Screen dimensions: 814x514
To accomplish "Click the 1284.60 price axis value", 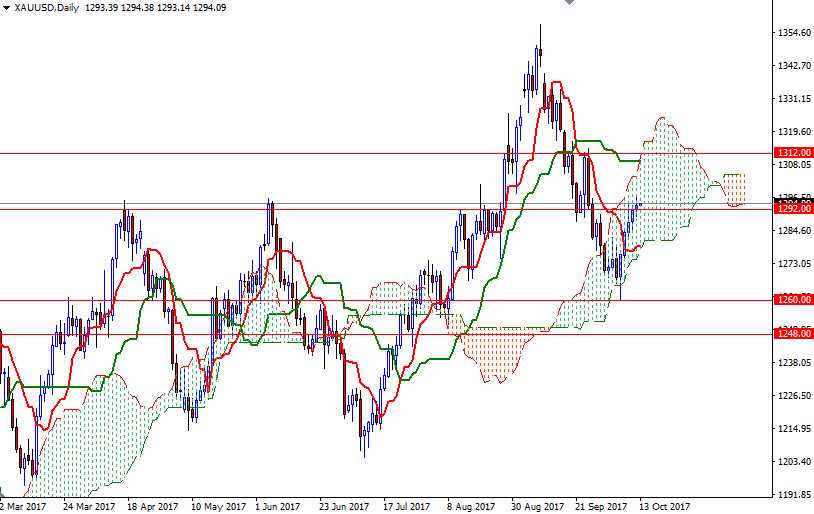I will point(794,231).
